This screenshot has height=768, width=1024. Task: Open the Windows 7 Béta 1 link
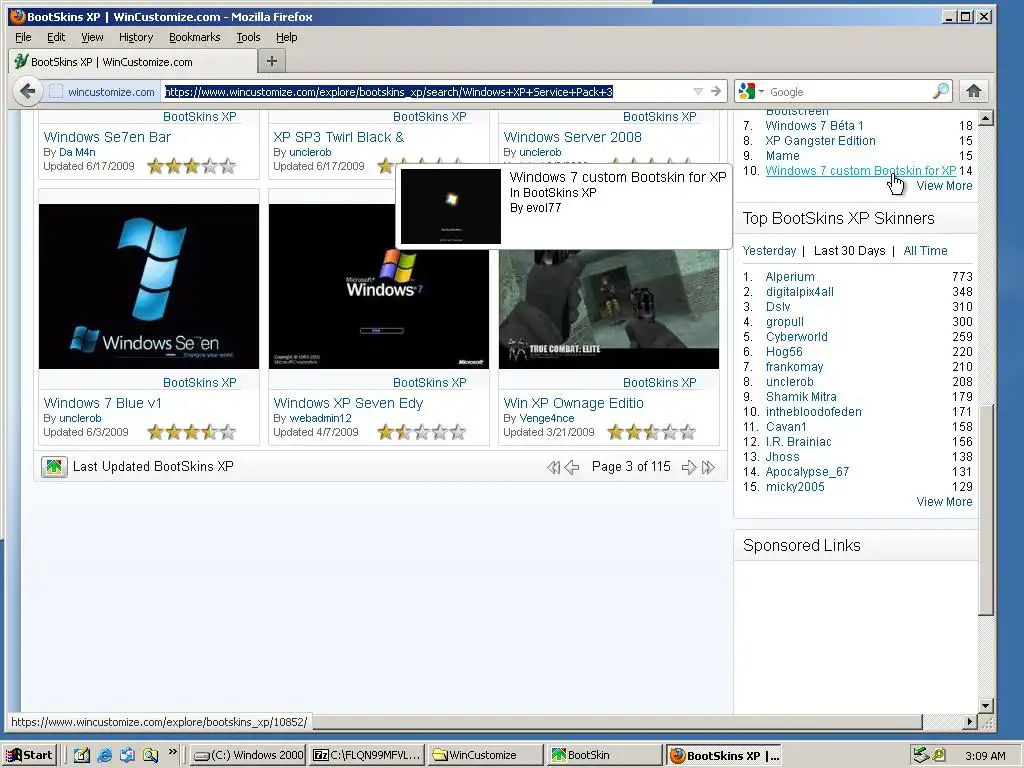click(814, 125)
